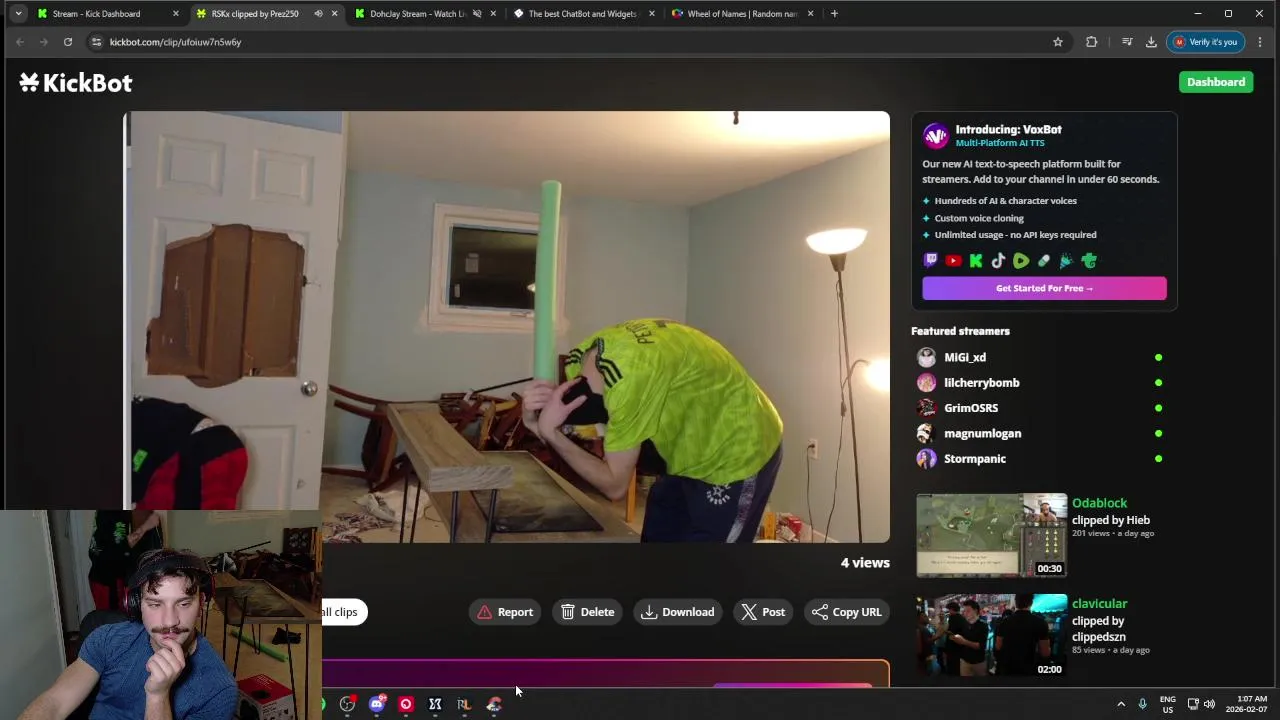Unmute the DohcJay Stream tab audio
The height and width of the screenshot is (720, 1280).
pos(477,14)
